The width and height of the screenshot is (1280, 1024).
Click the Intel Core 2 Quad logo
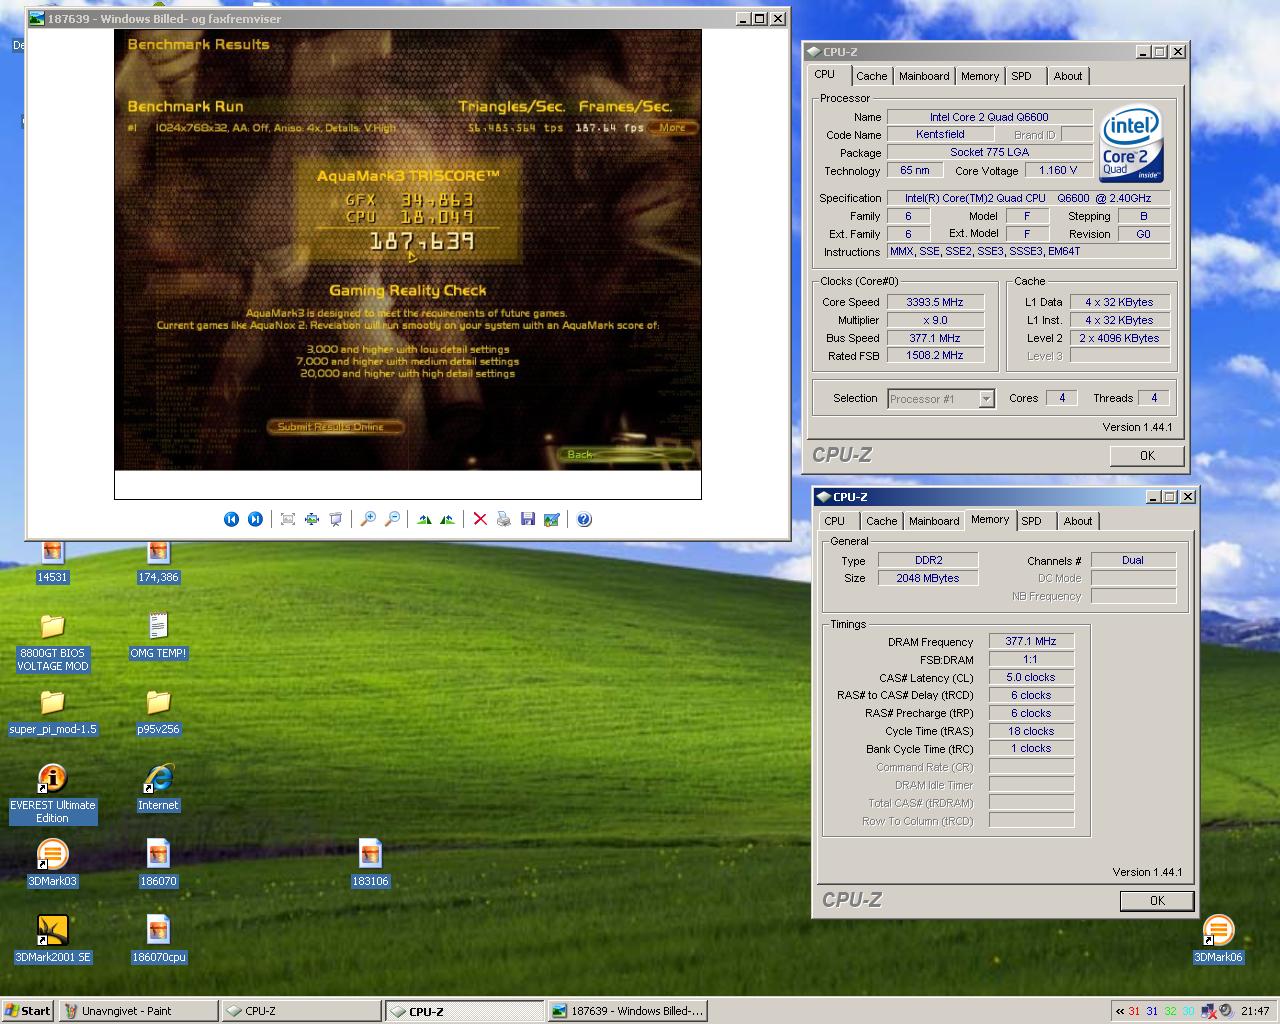click(x=1131, y=143)
